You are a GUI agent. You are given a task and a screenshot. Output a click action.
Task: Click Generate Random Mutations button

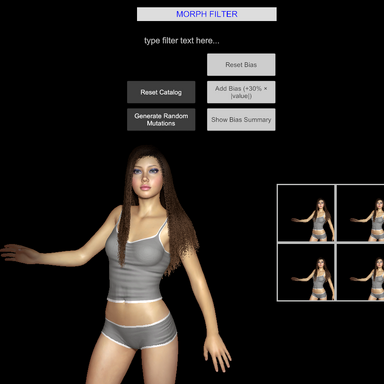coord(161,119)
